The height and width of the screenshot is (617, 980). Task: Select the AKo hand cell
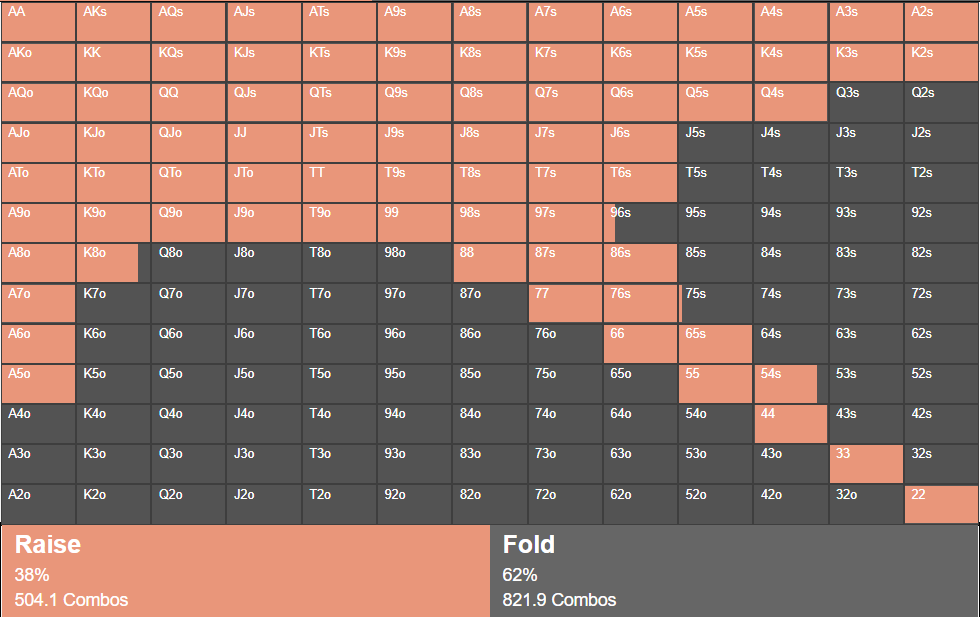(38, 62)
